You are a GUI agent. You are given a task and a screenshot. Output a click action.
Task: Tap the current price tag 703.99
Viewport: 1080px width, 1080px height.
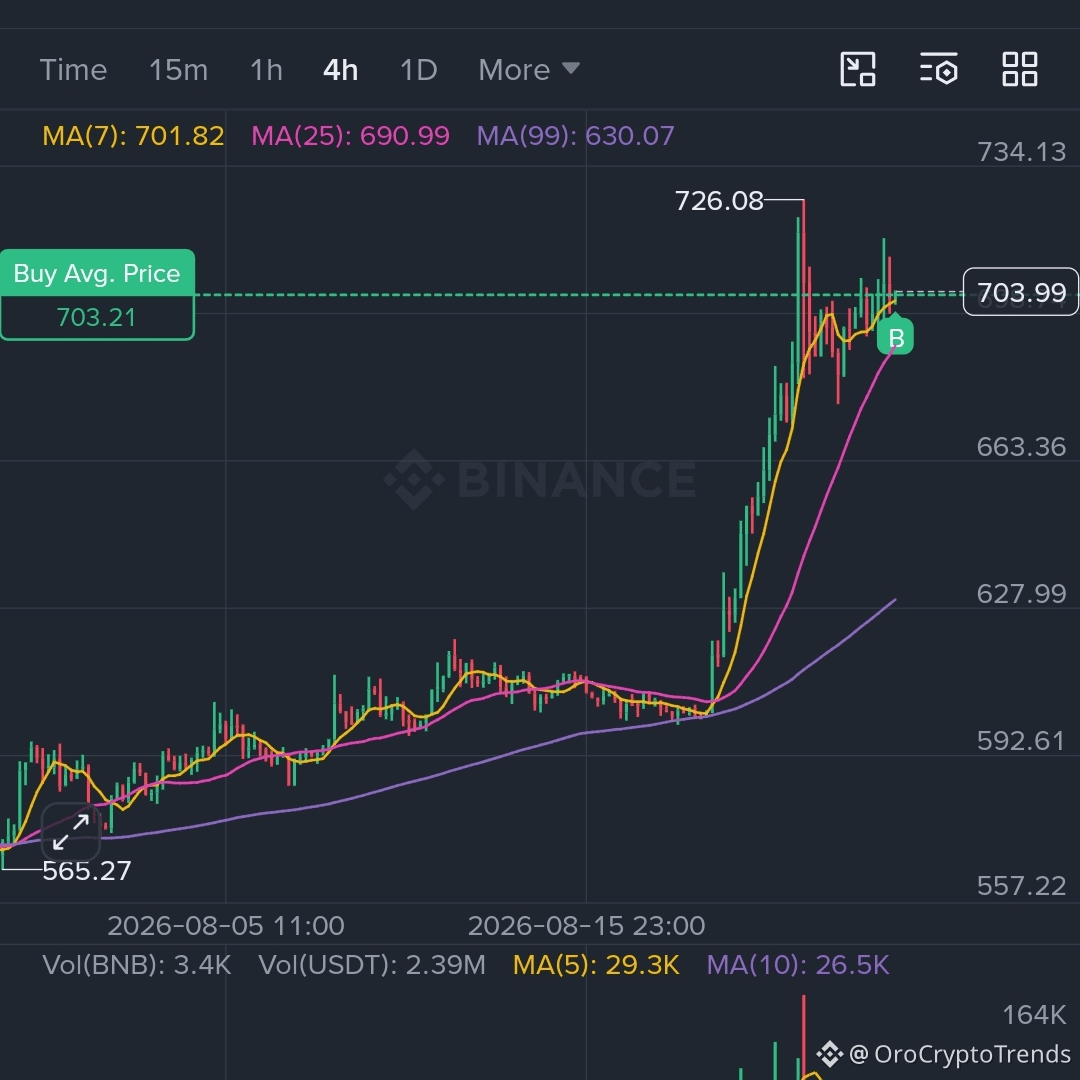1021,292
